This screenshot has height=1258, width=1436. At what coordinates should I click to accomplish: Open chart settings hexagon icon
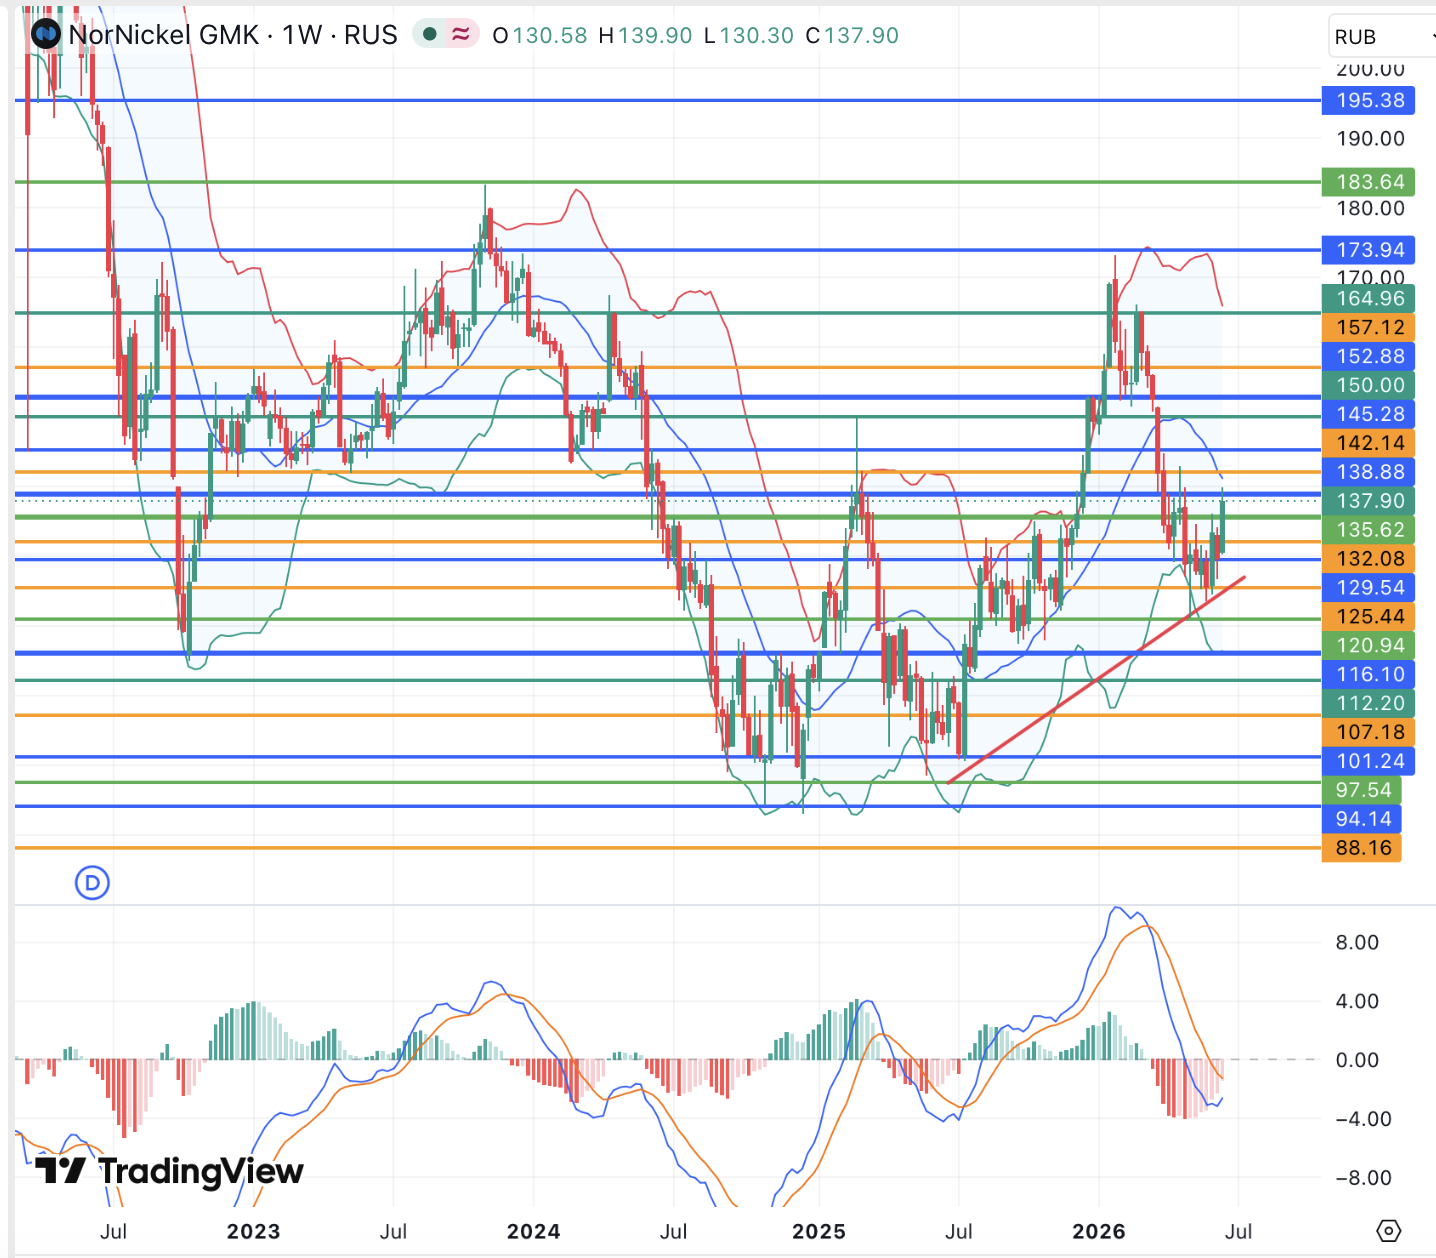tap(1389, 1231)
